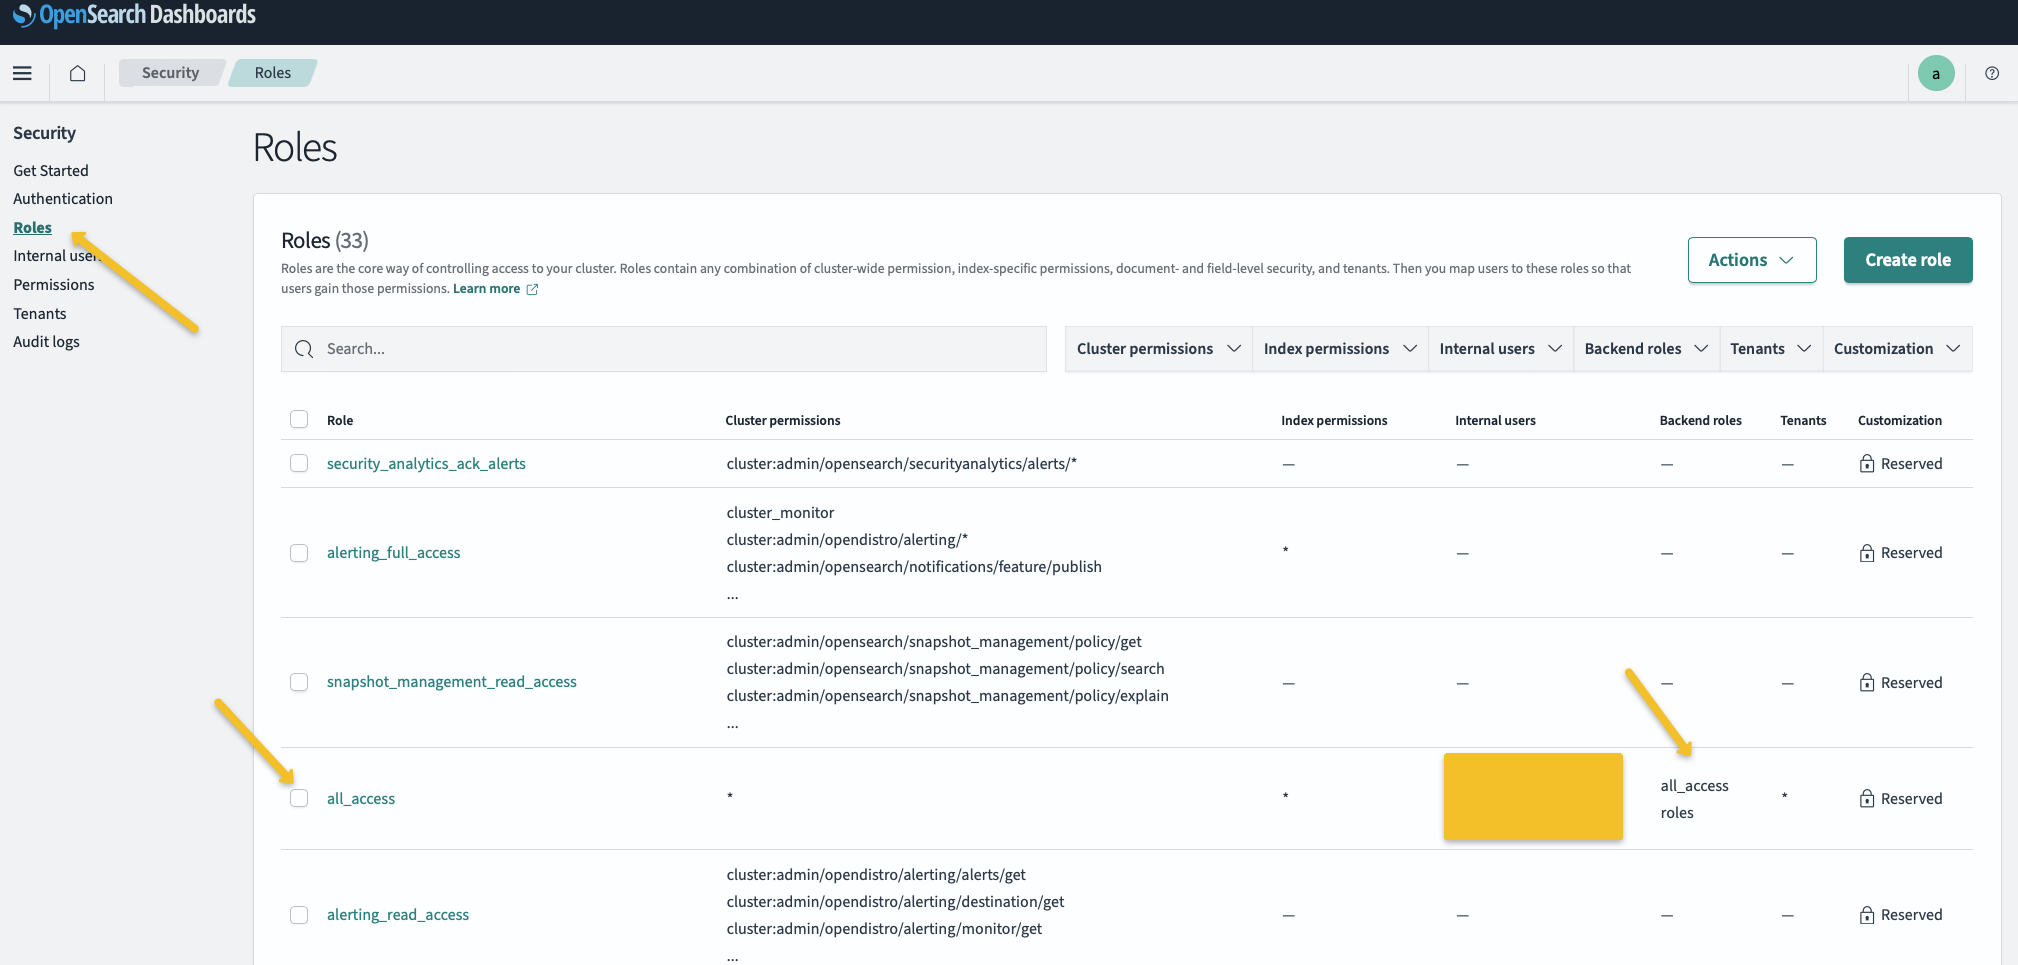Toggle the select-all roles checkbox
Viewport: 2018px width, 965px height.
(x=299, y=419)
